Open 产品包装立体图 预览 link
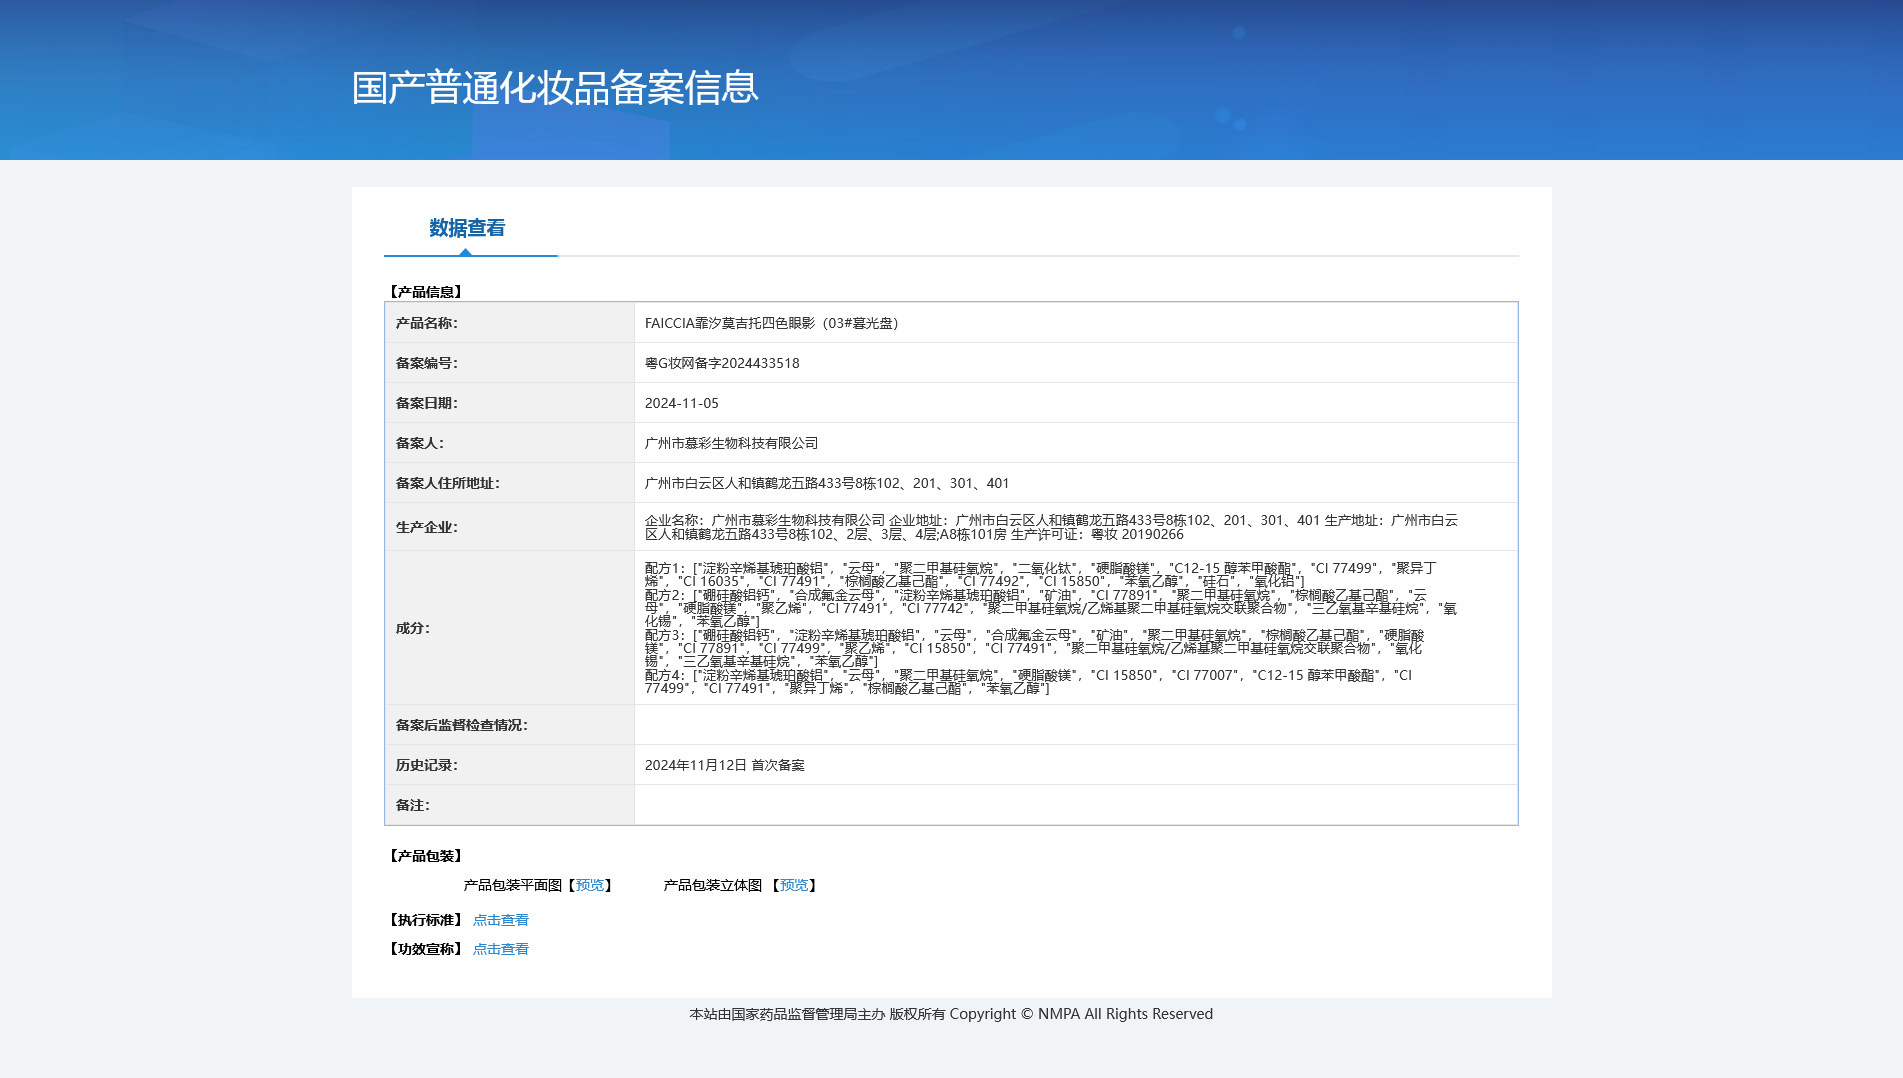1903x1078 pixels. [x=794, y=885]
